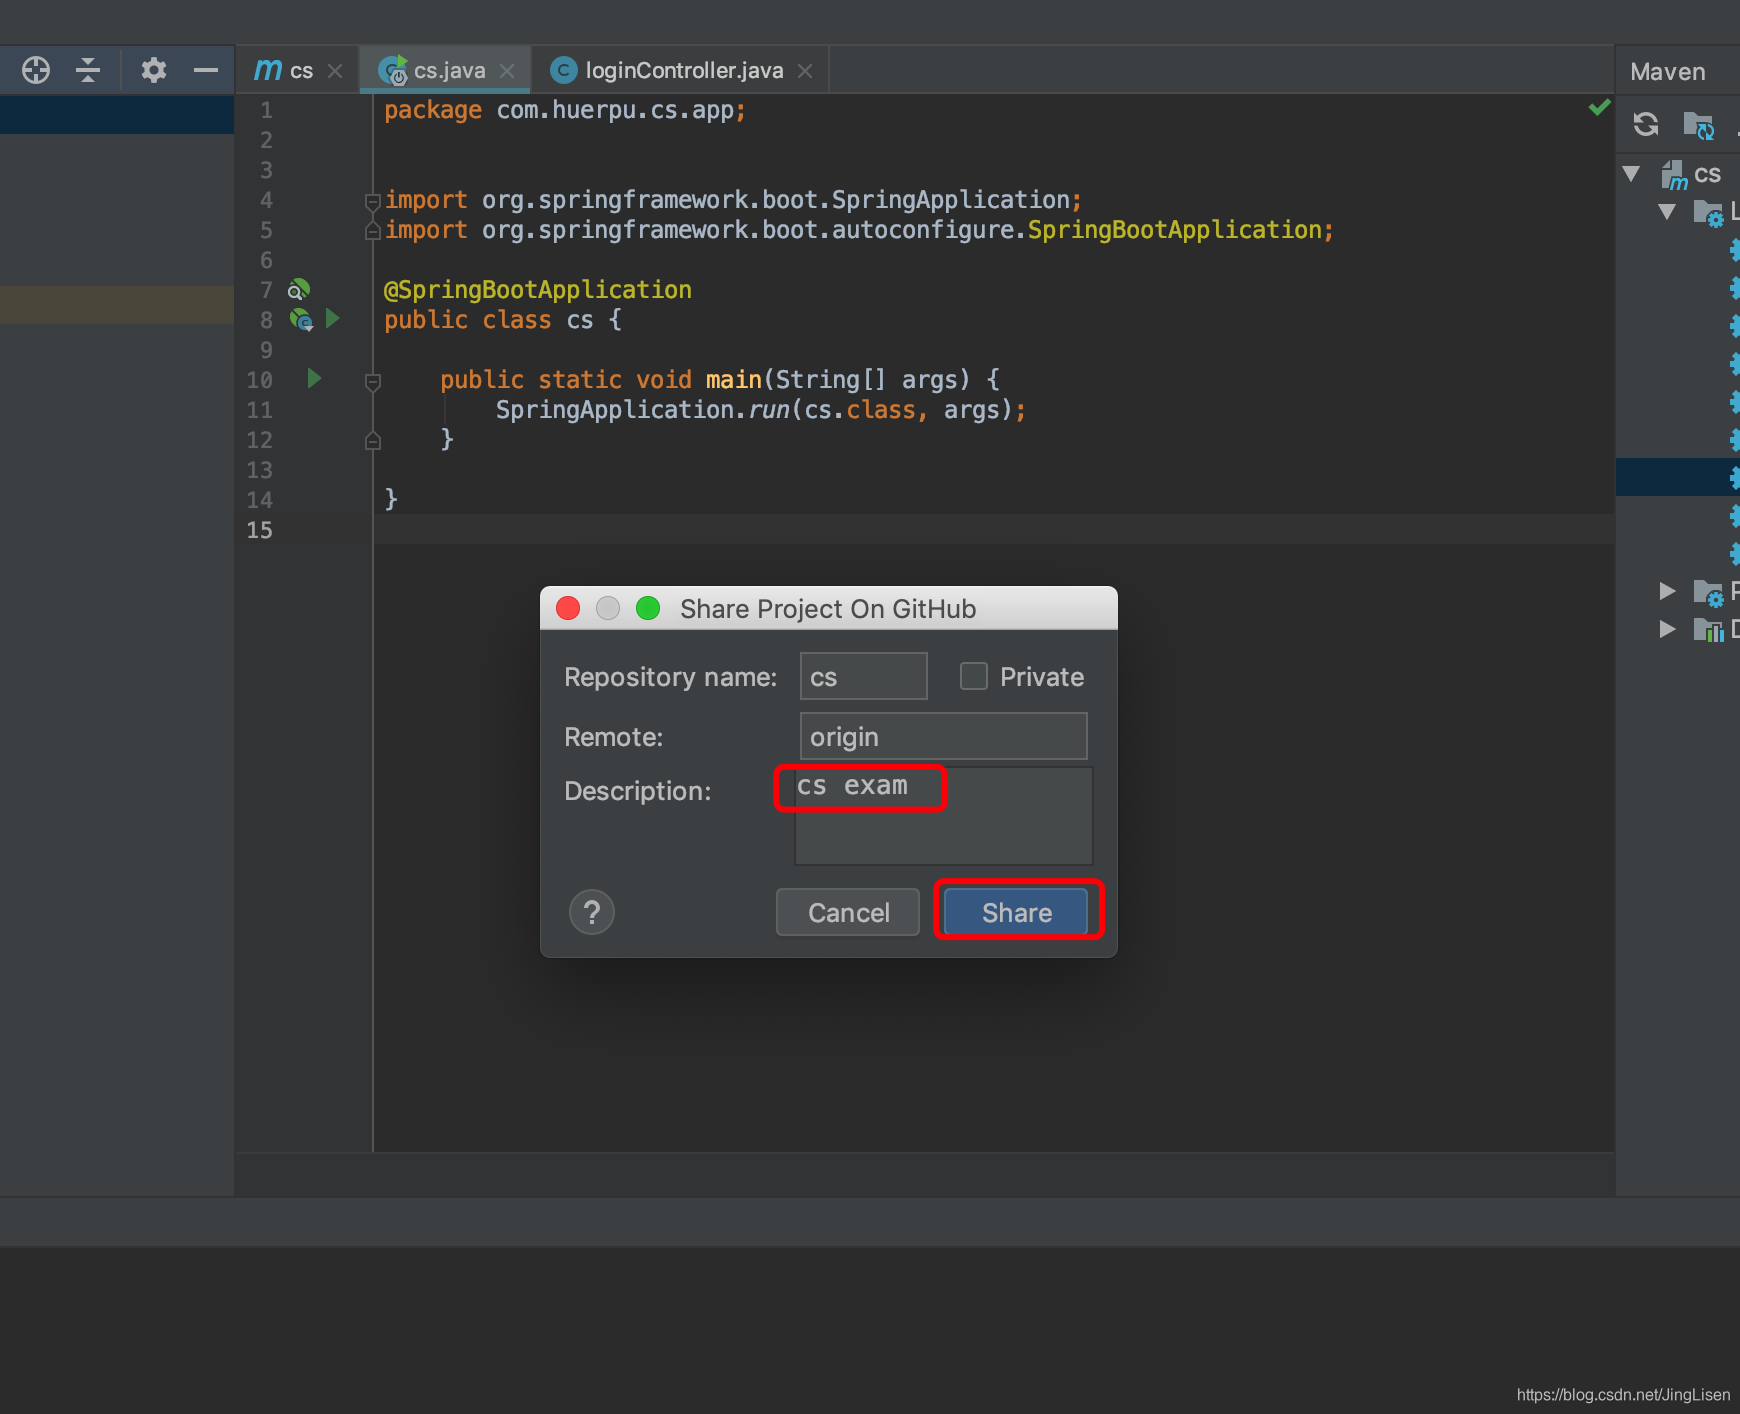Click the green zoom button of the dialog
The width and height of the screenshot is (1740, 1414).
[648, 608]
